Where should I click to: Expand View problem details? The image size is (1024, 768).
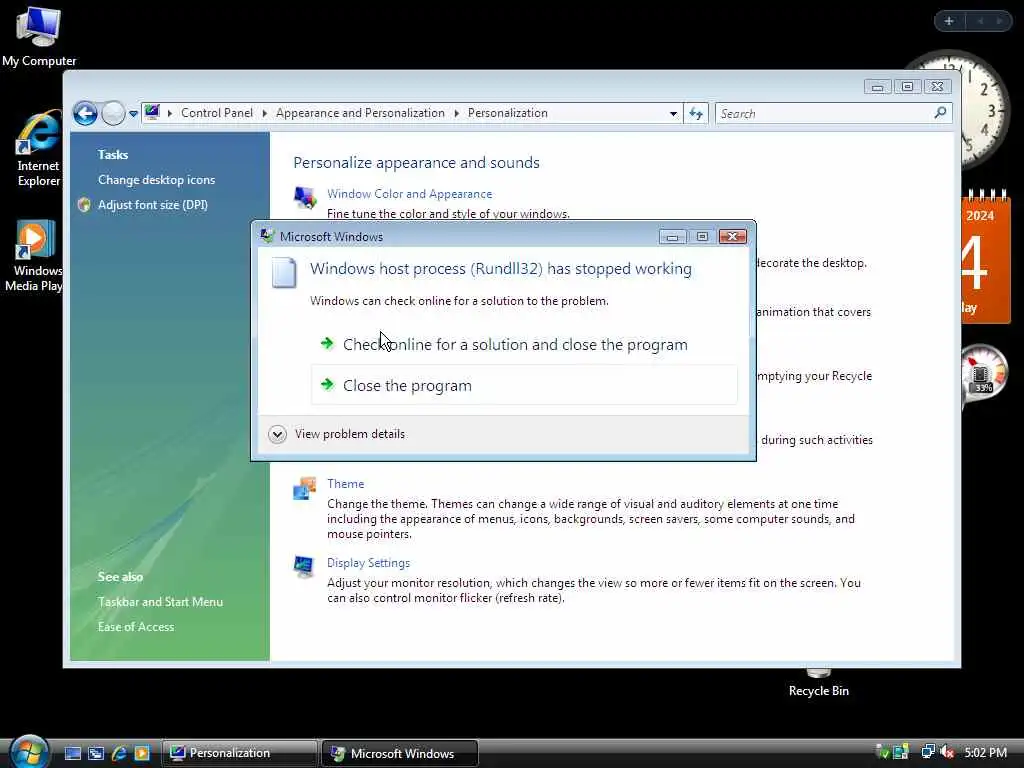(277, 434)
